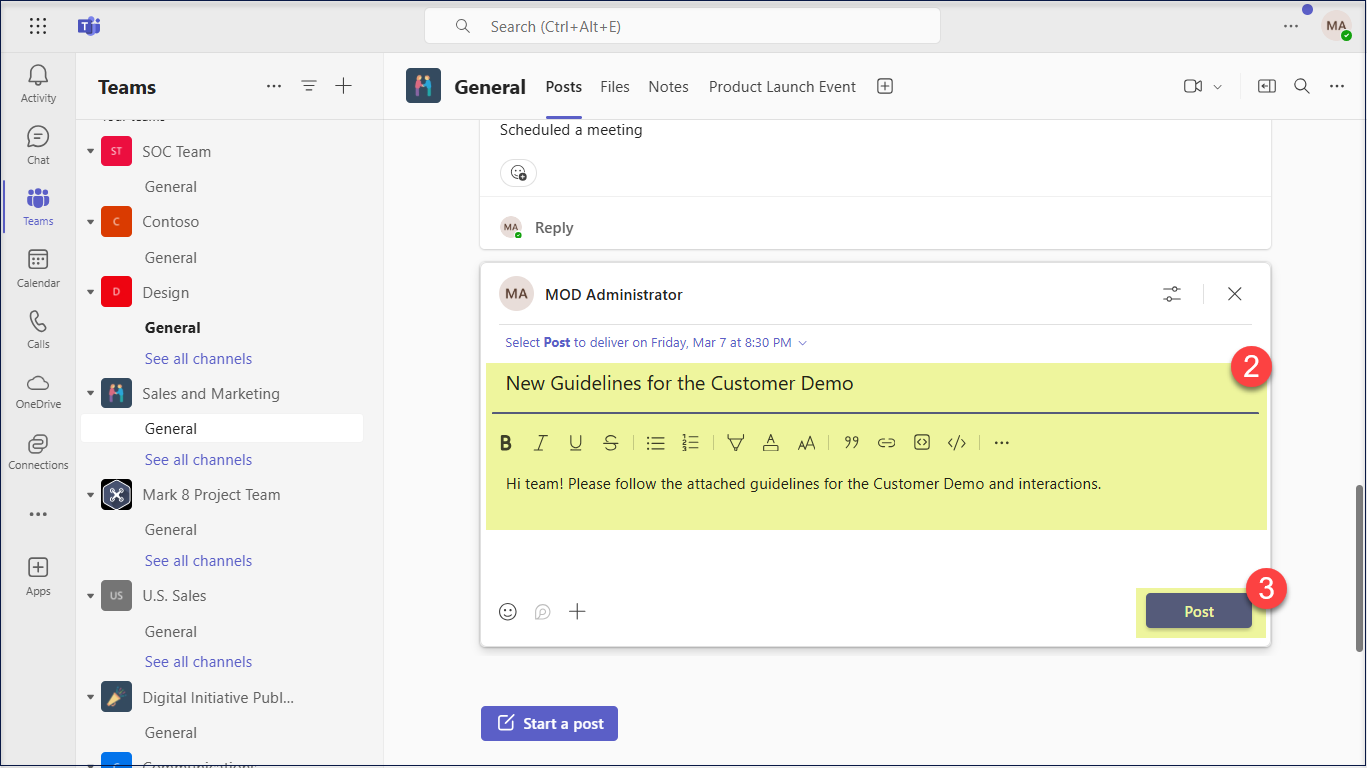The height and width of the screenshot is (768, 1367).
Task: Toggle bold formatting in the post editor
Action: (506, 443)
